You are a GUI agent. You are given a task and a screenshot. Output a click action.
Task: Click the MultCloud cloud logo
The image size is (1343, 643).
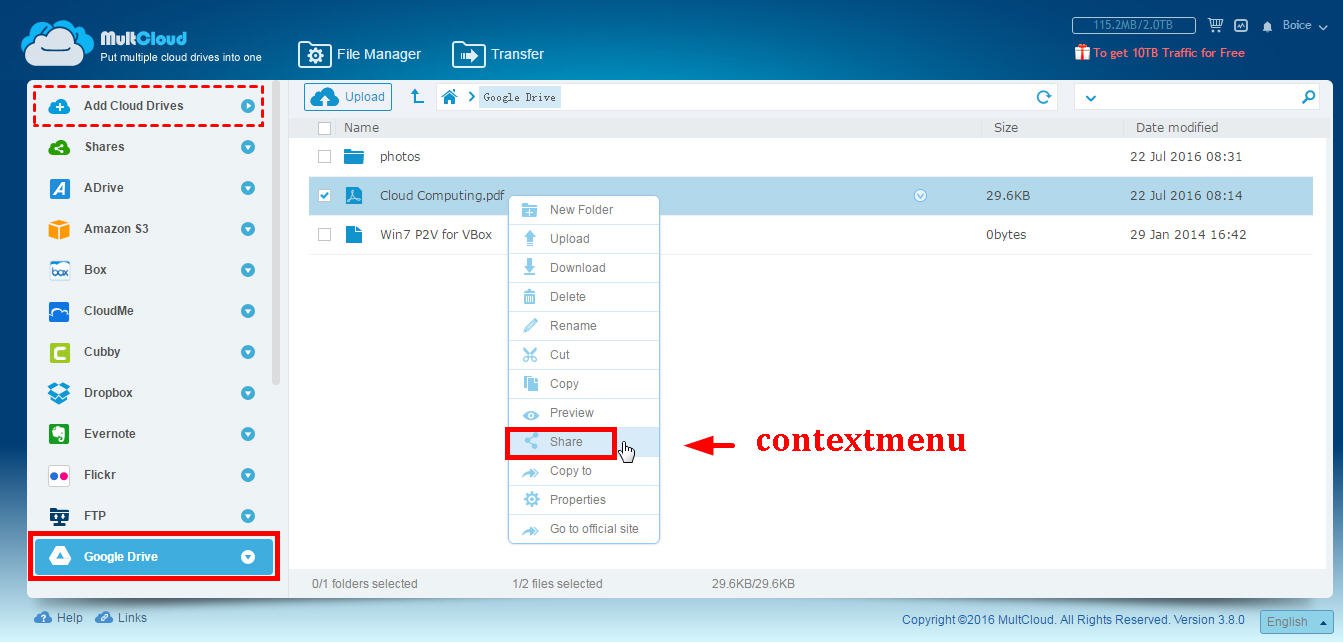[58, 43]
